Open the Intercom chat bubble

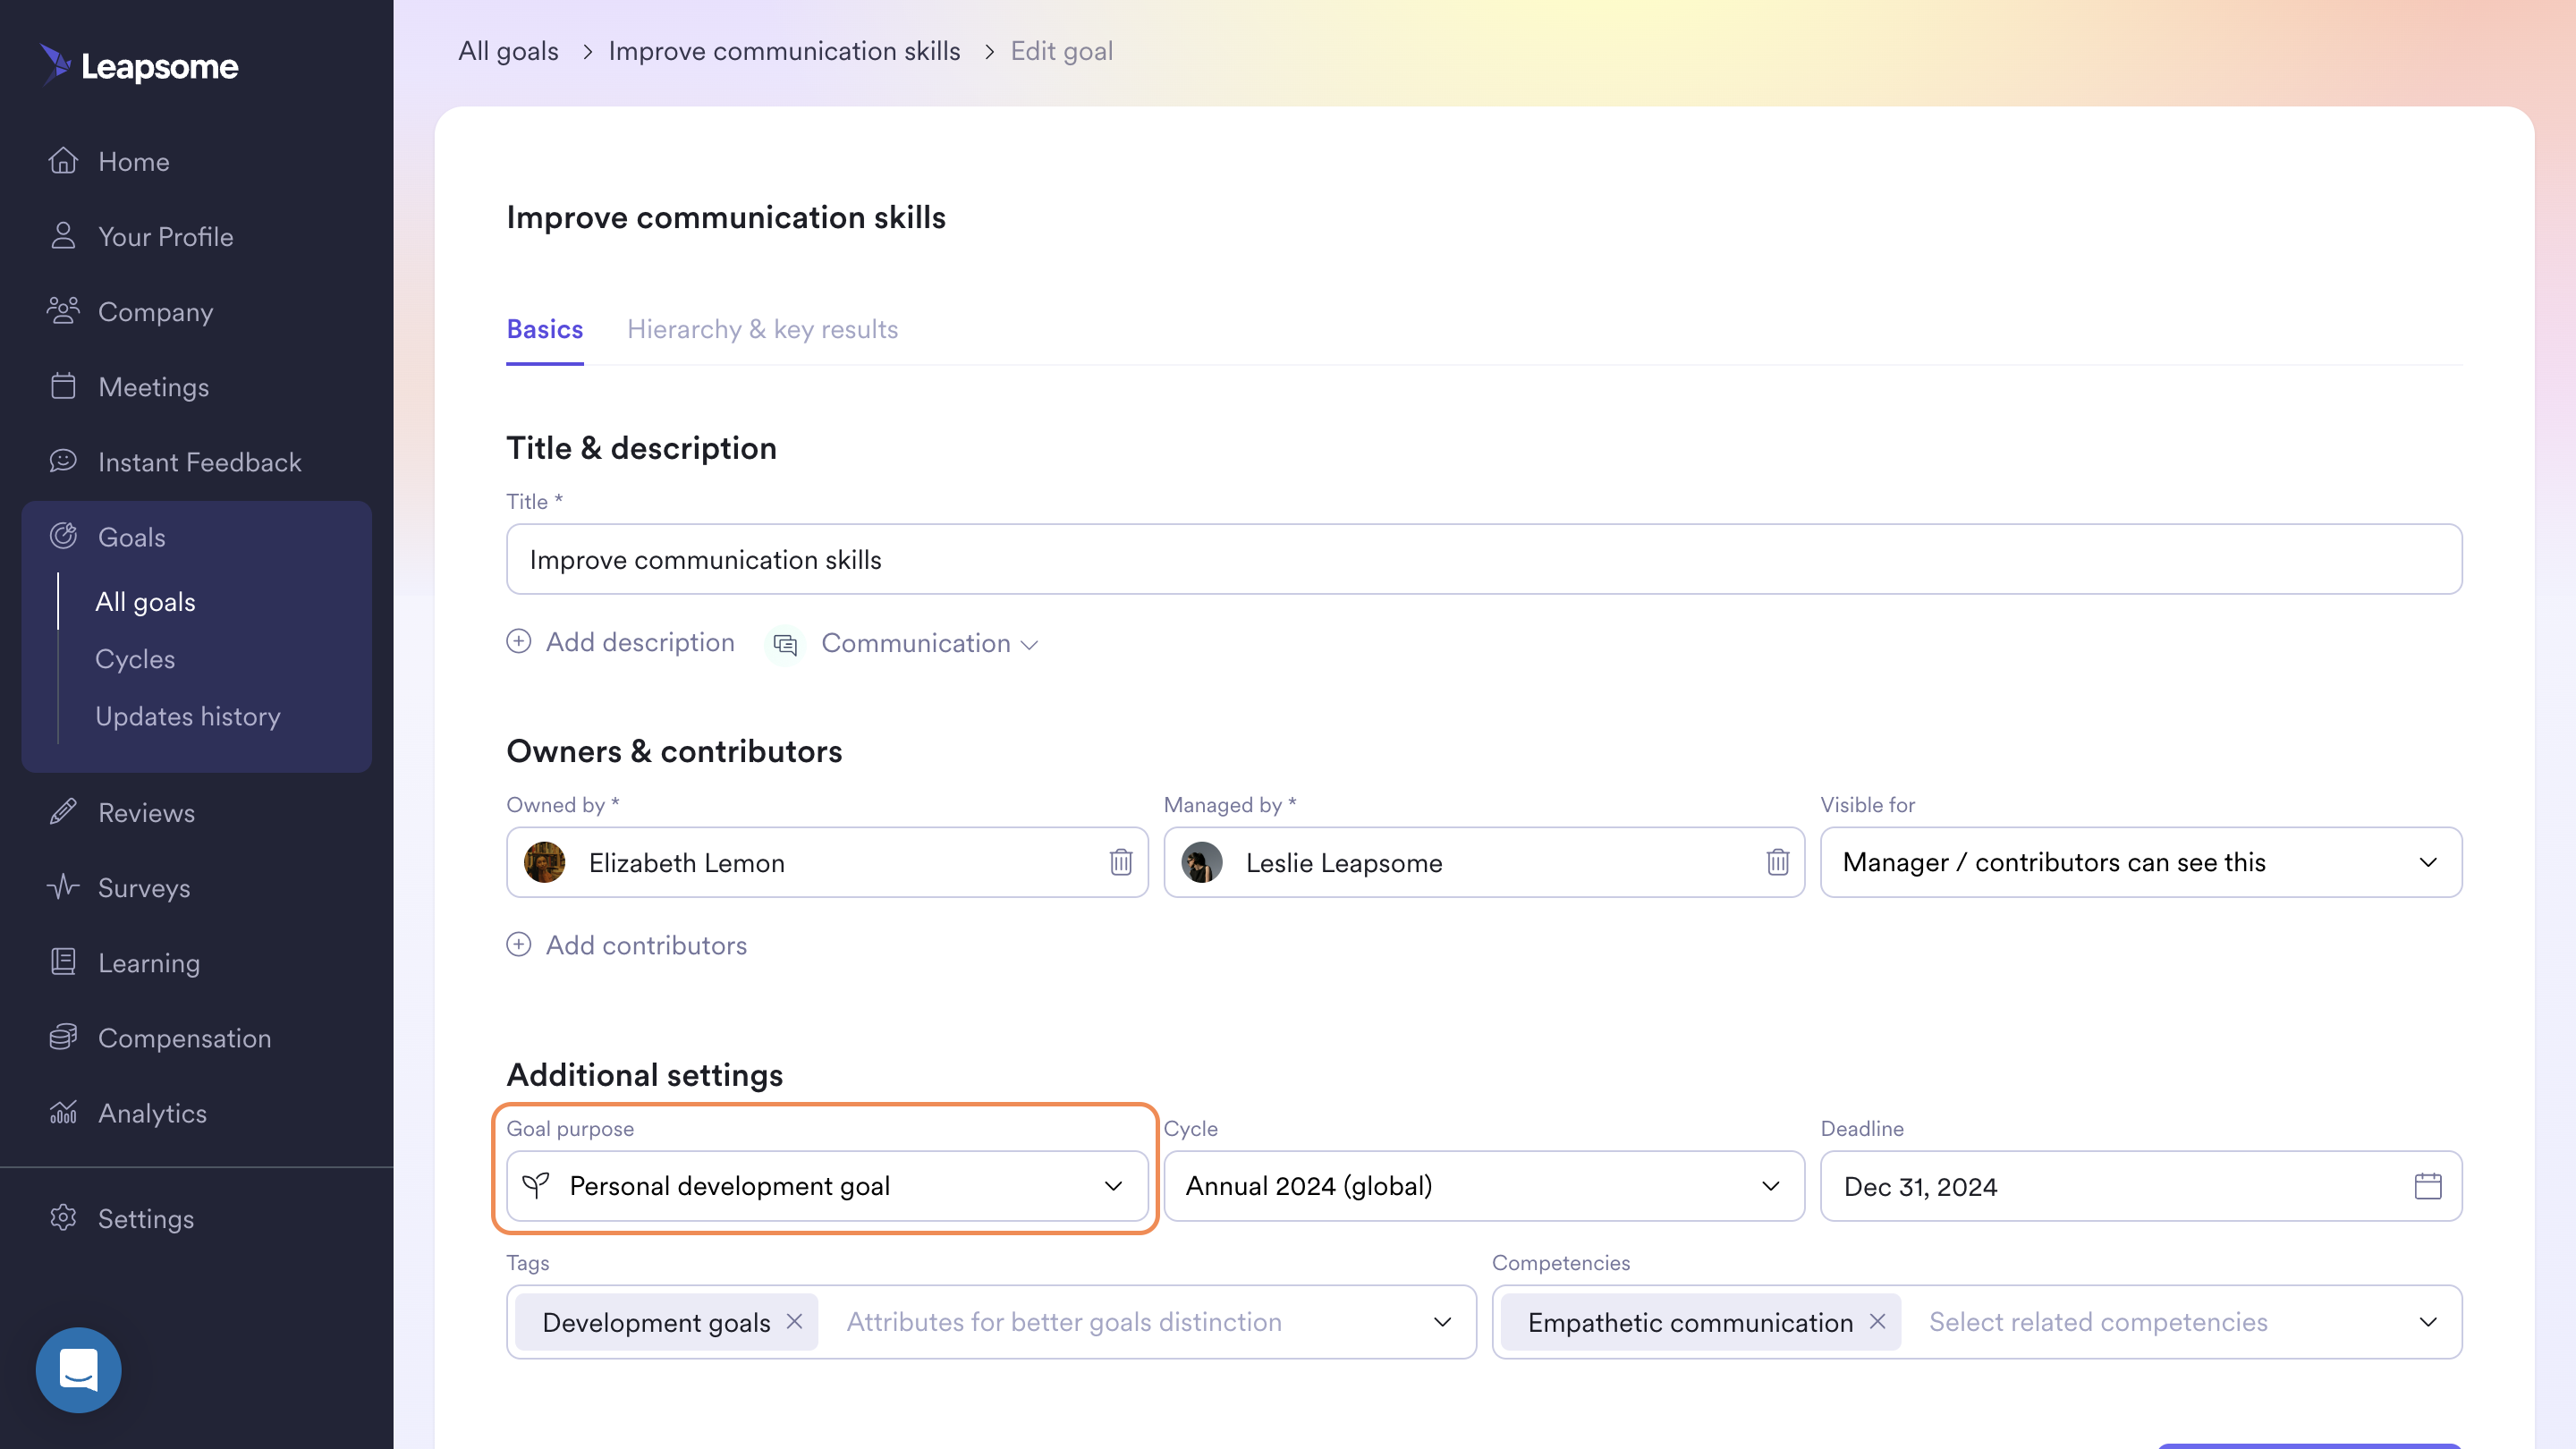(78, 1369)
